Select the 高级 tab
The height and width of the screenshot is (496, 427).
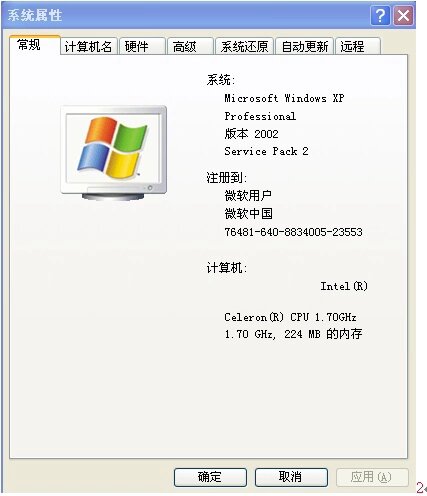(190, 46)
